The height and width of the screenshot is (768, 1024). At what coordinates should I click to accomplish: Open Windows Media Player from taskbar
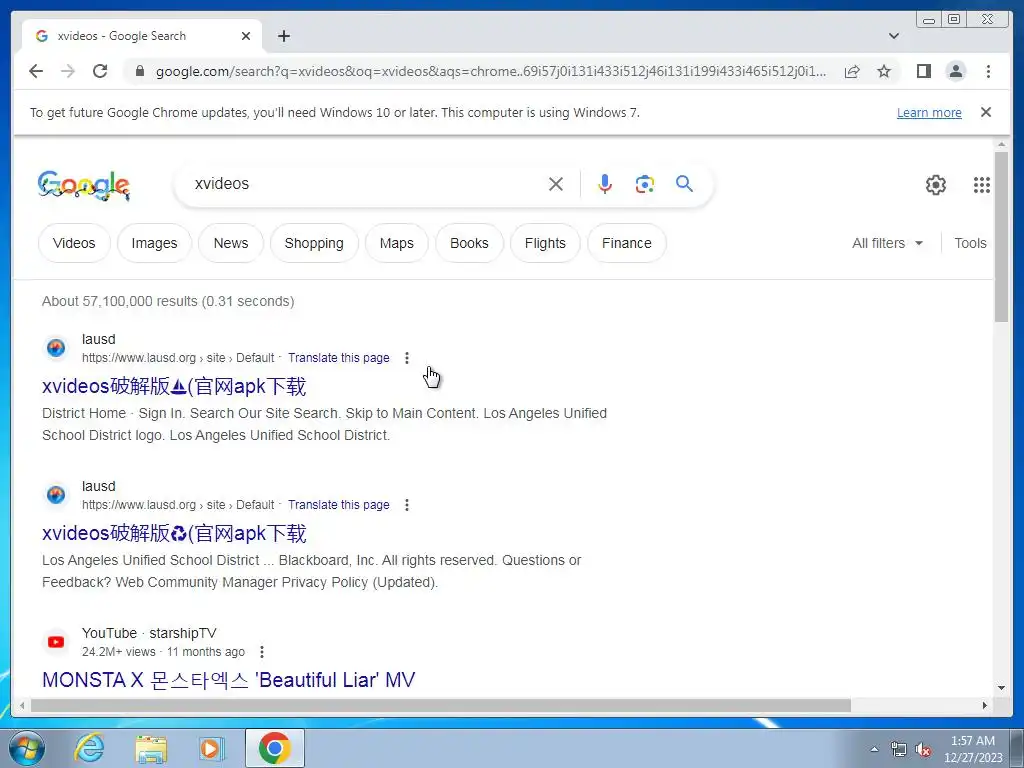pyautogui.click(x=212, y=748)
